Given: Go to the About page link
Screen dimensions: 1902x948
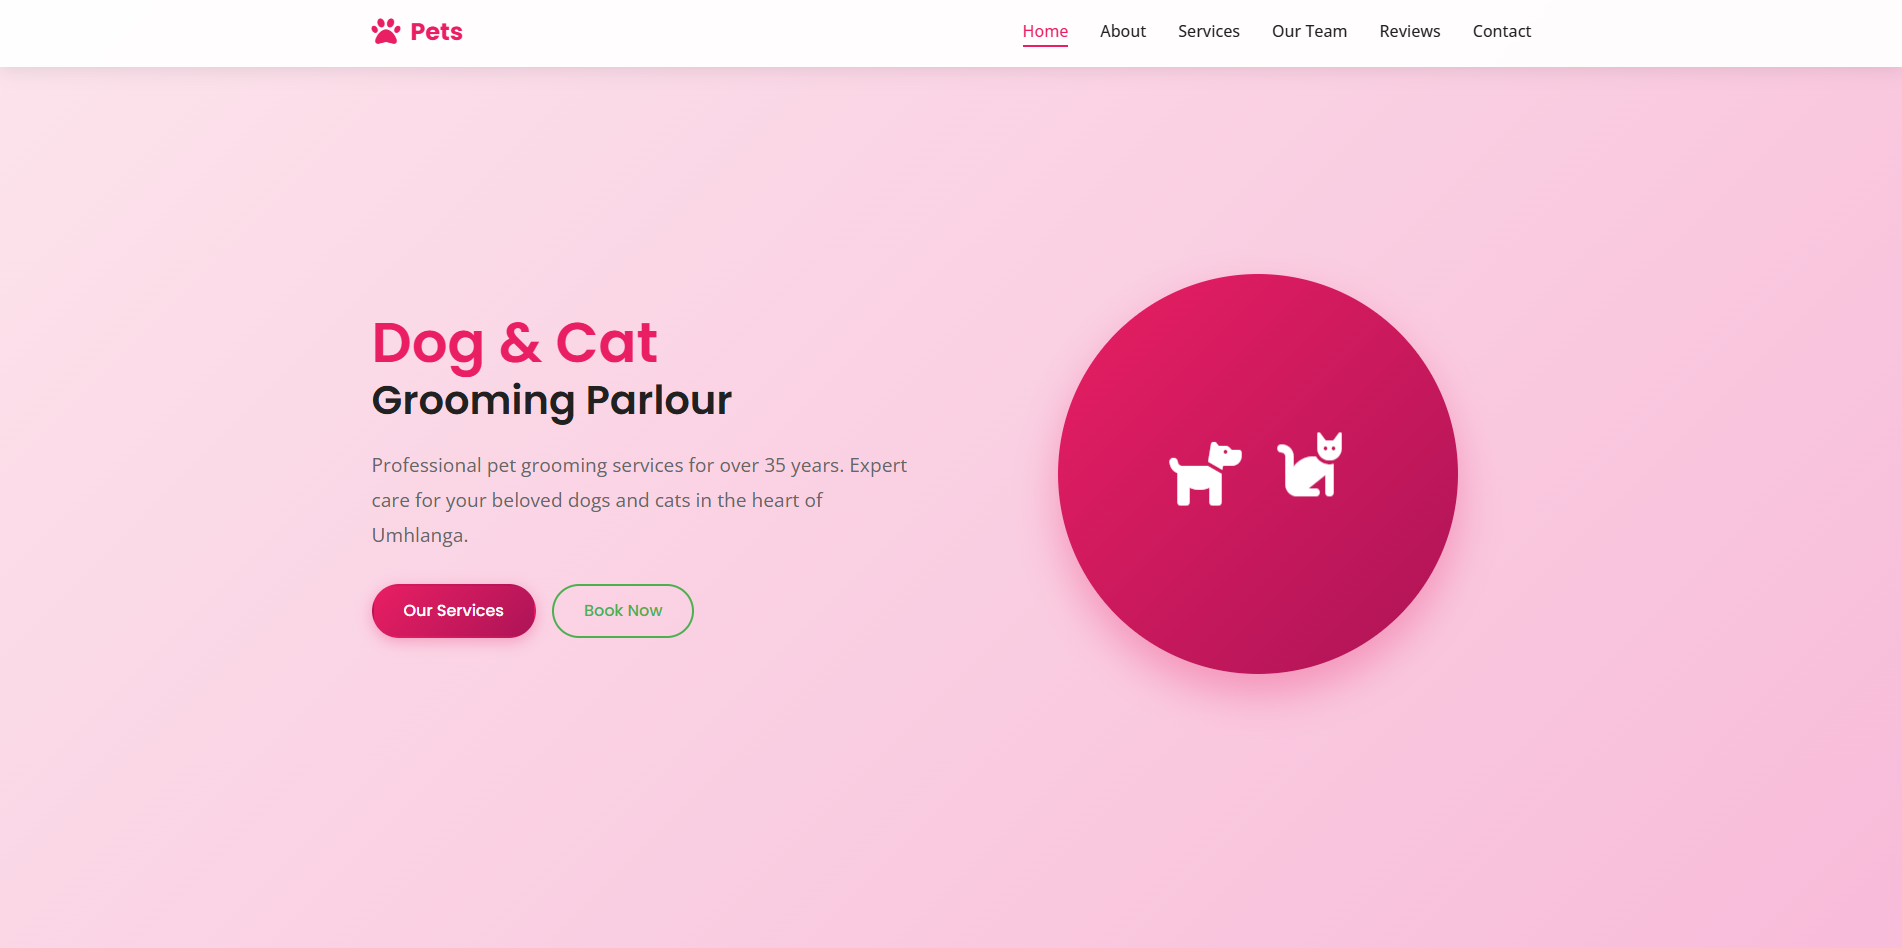Looking at the screenshot, I should [1123, 31].
